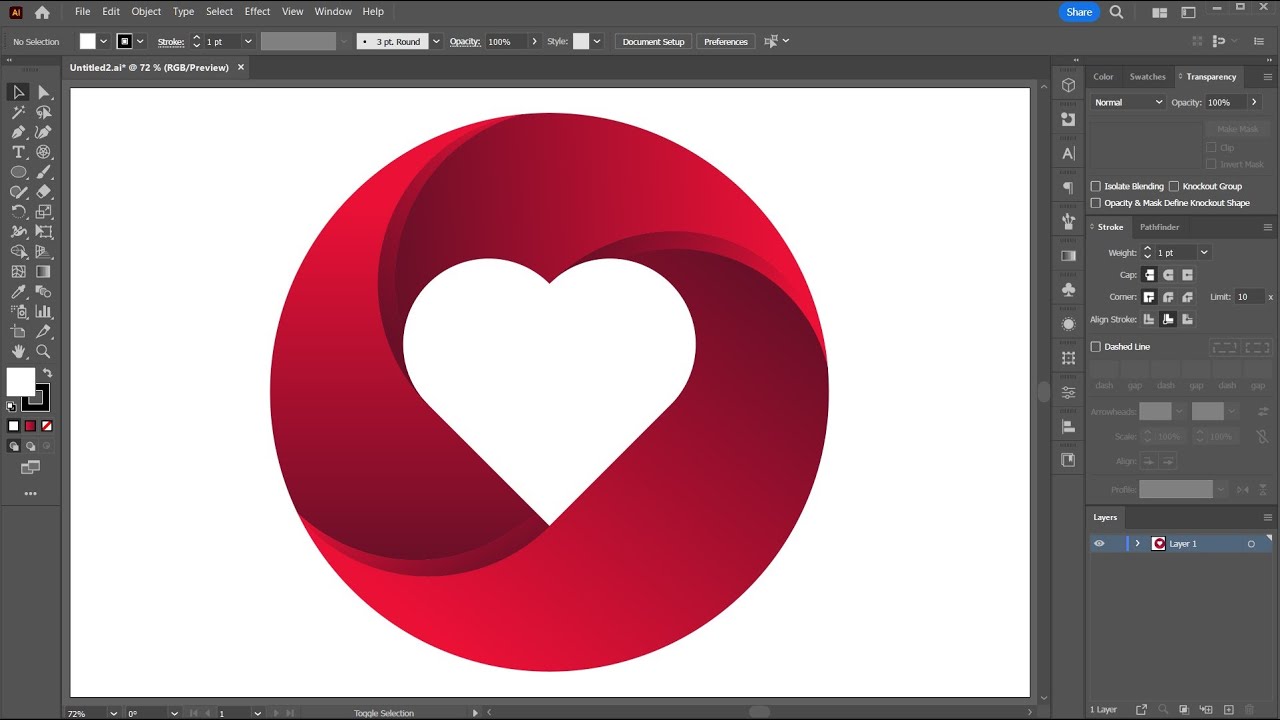
Task: Open the Search icon in top bar
Action: coord(1117,12)
